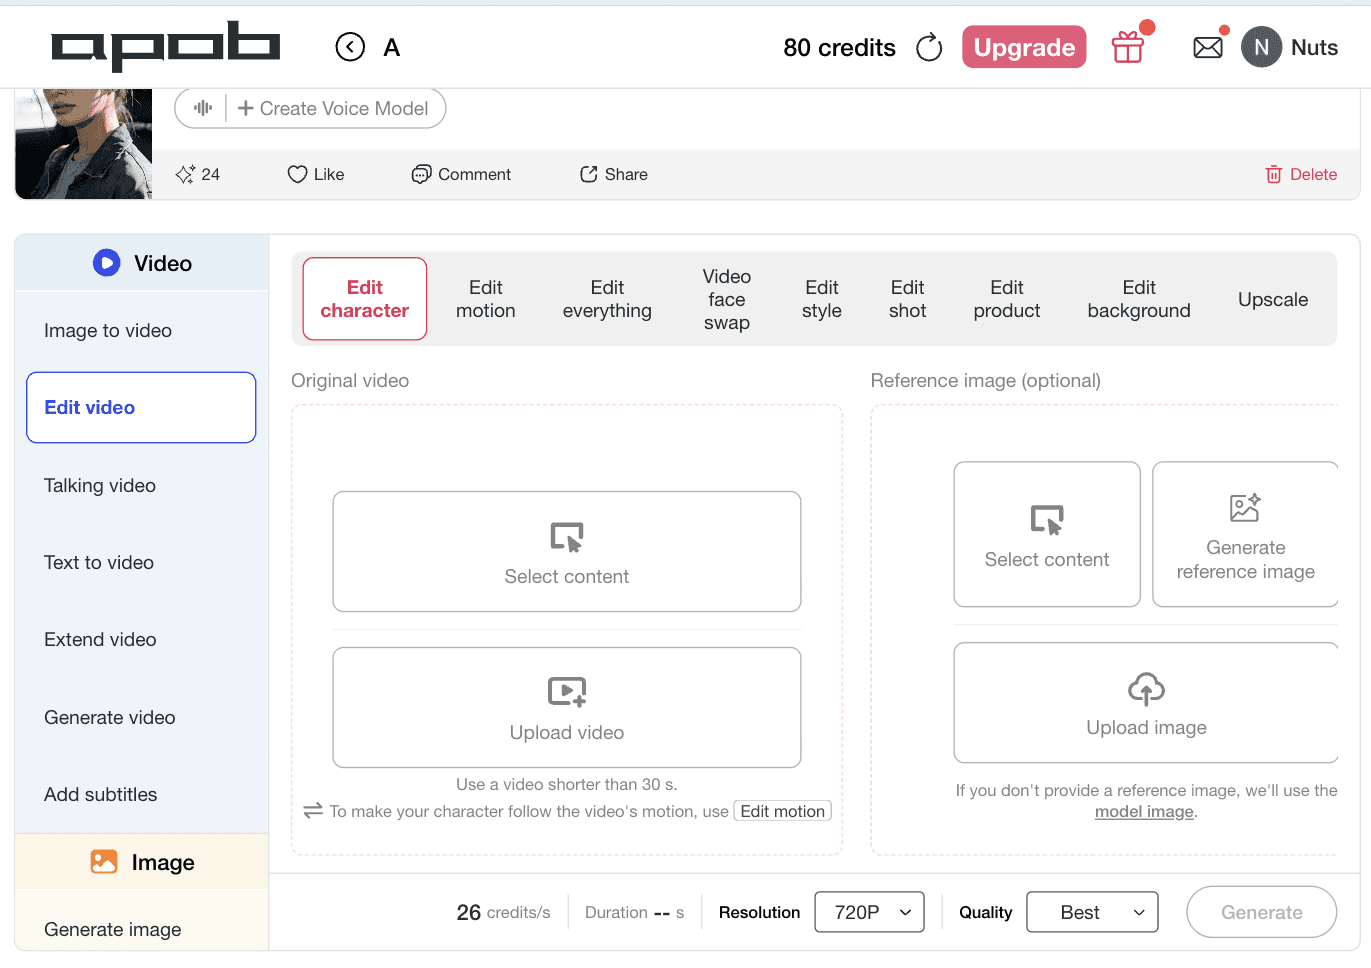This screenshot has width=1371, height=968.
Task: Click the Like heart icon
Action: pyautogui.click(x=297, y=174)
